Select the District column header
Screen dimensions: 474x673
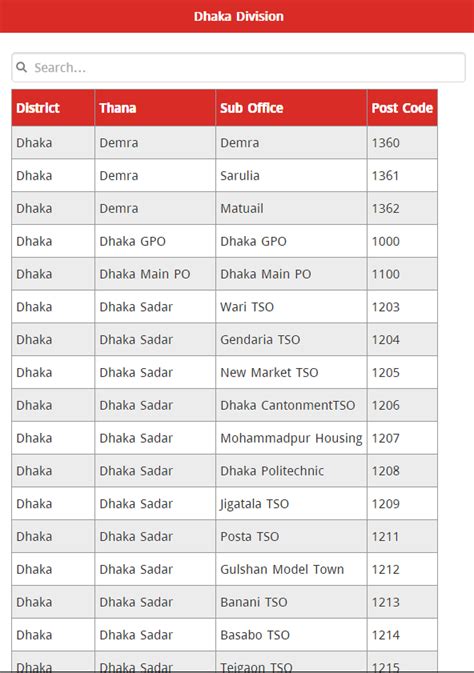[53, 108]
